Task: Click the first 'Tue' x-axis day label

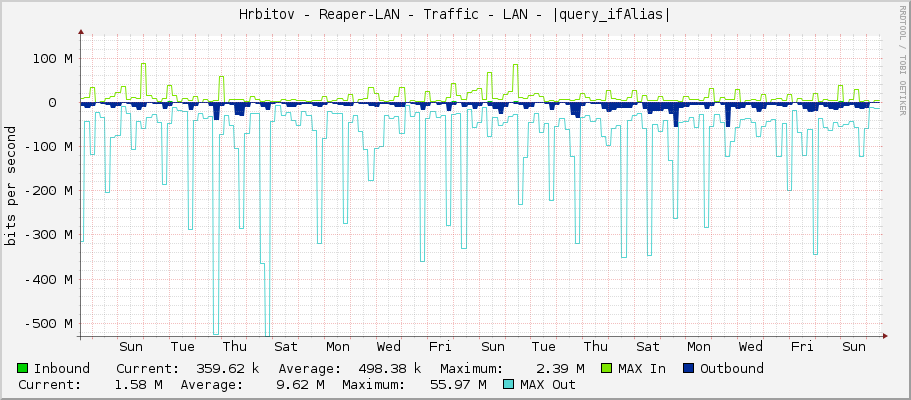Action: click(x=182, y=347)
